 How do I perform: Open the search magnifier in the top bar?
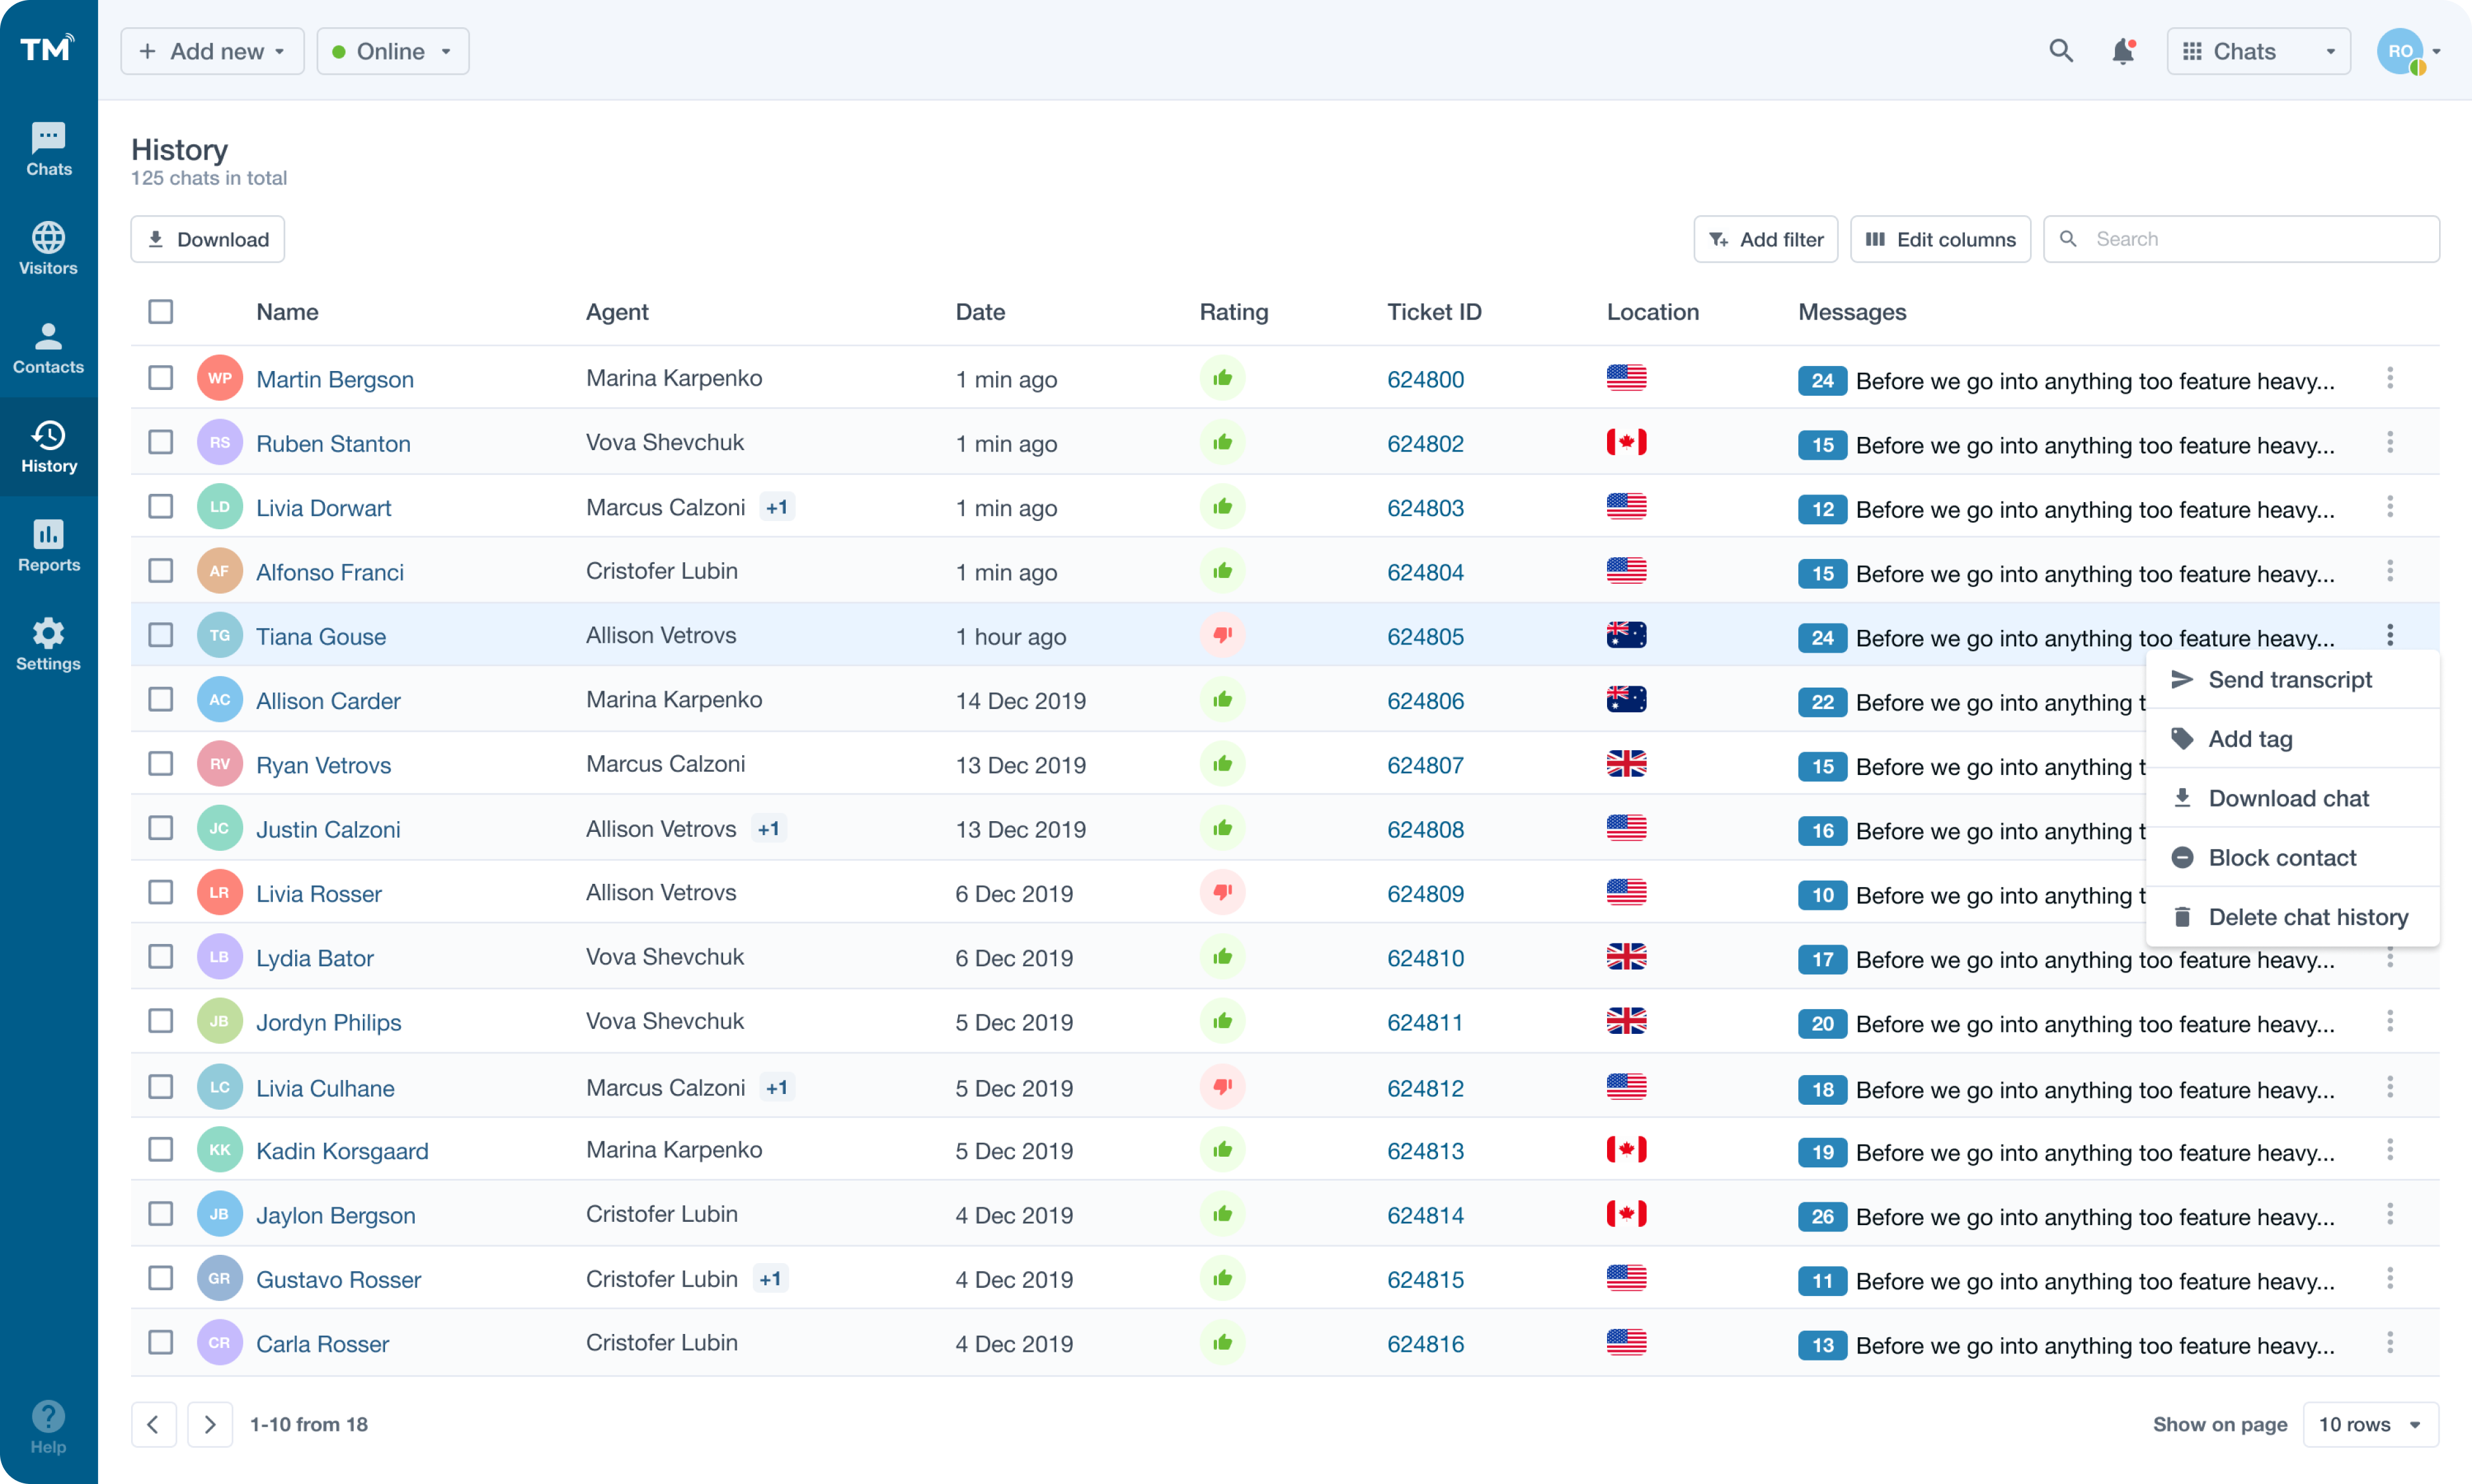(2061, 50)
